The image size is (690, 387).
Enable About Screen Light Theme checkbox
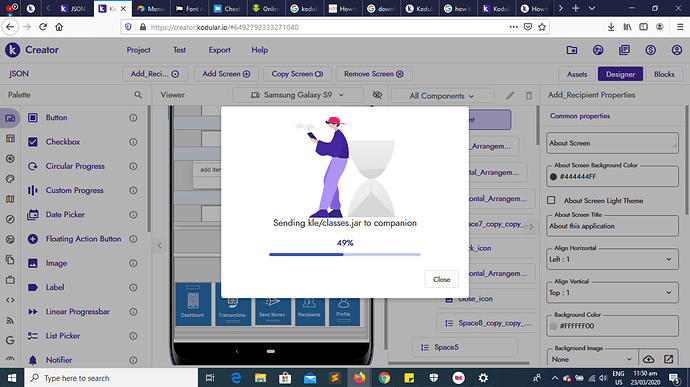pos(551,200)
